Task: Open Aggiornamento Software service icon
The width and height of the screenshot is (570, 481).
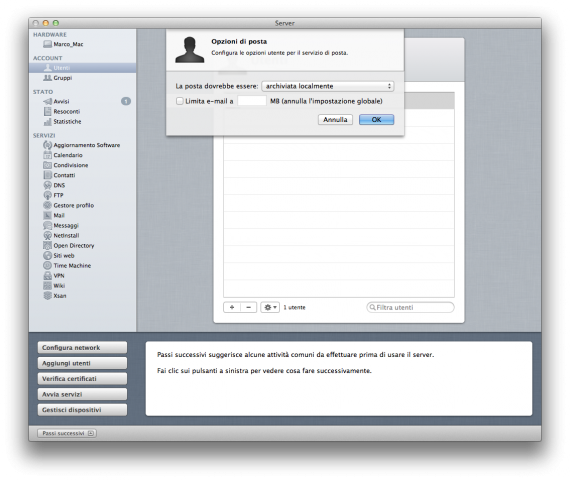Action: click(47, 145)
